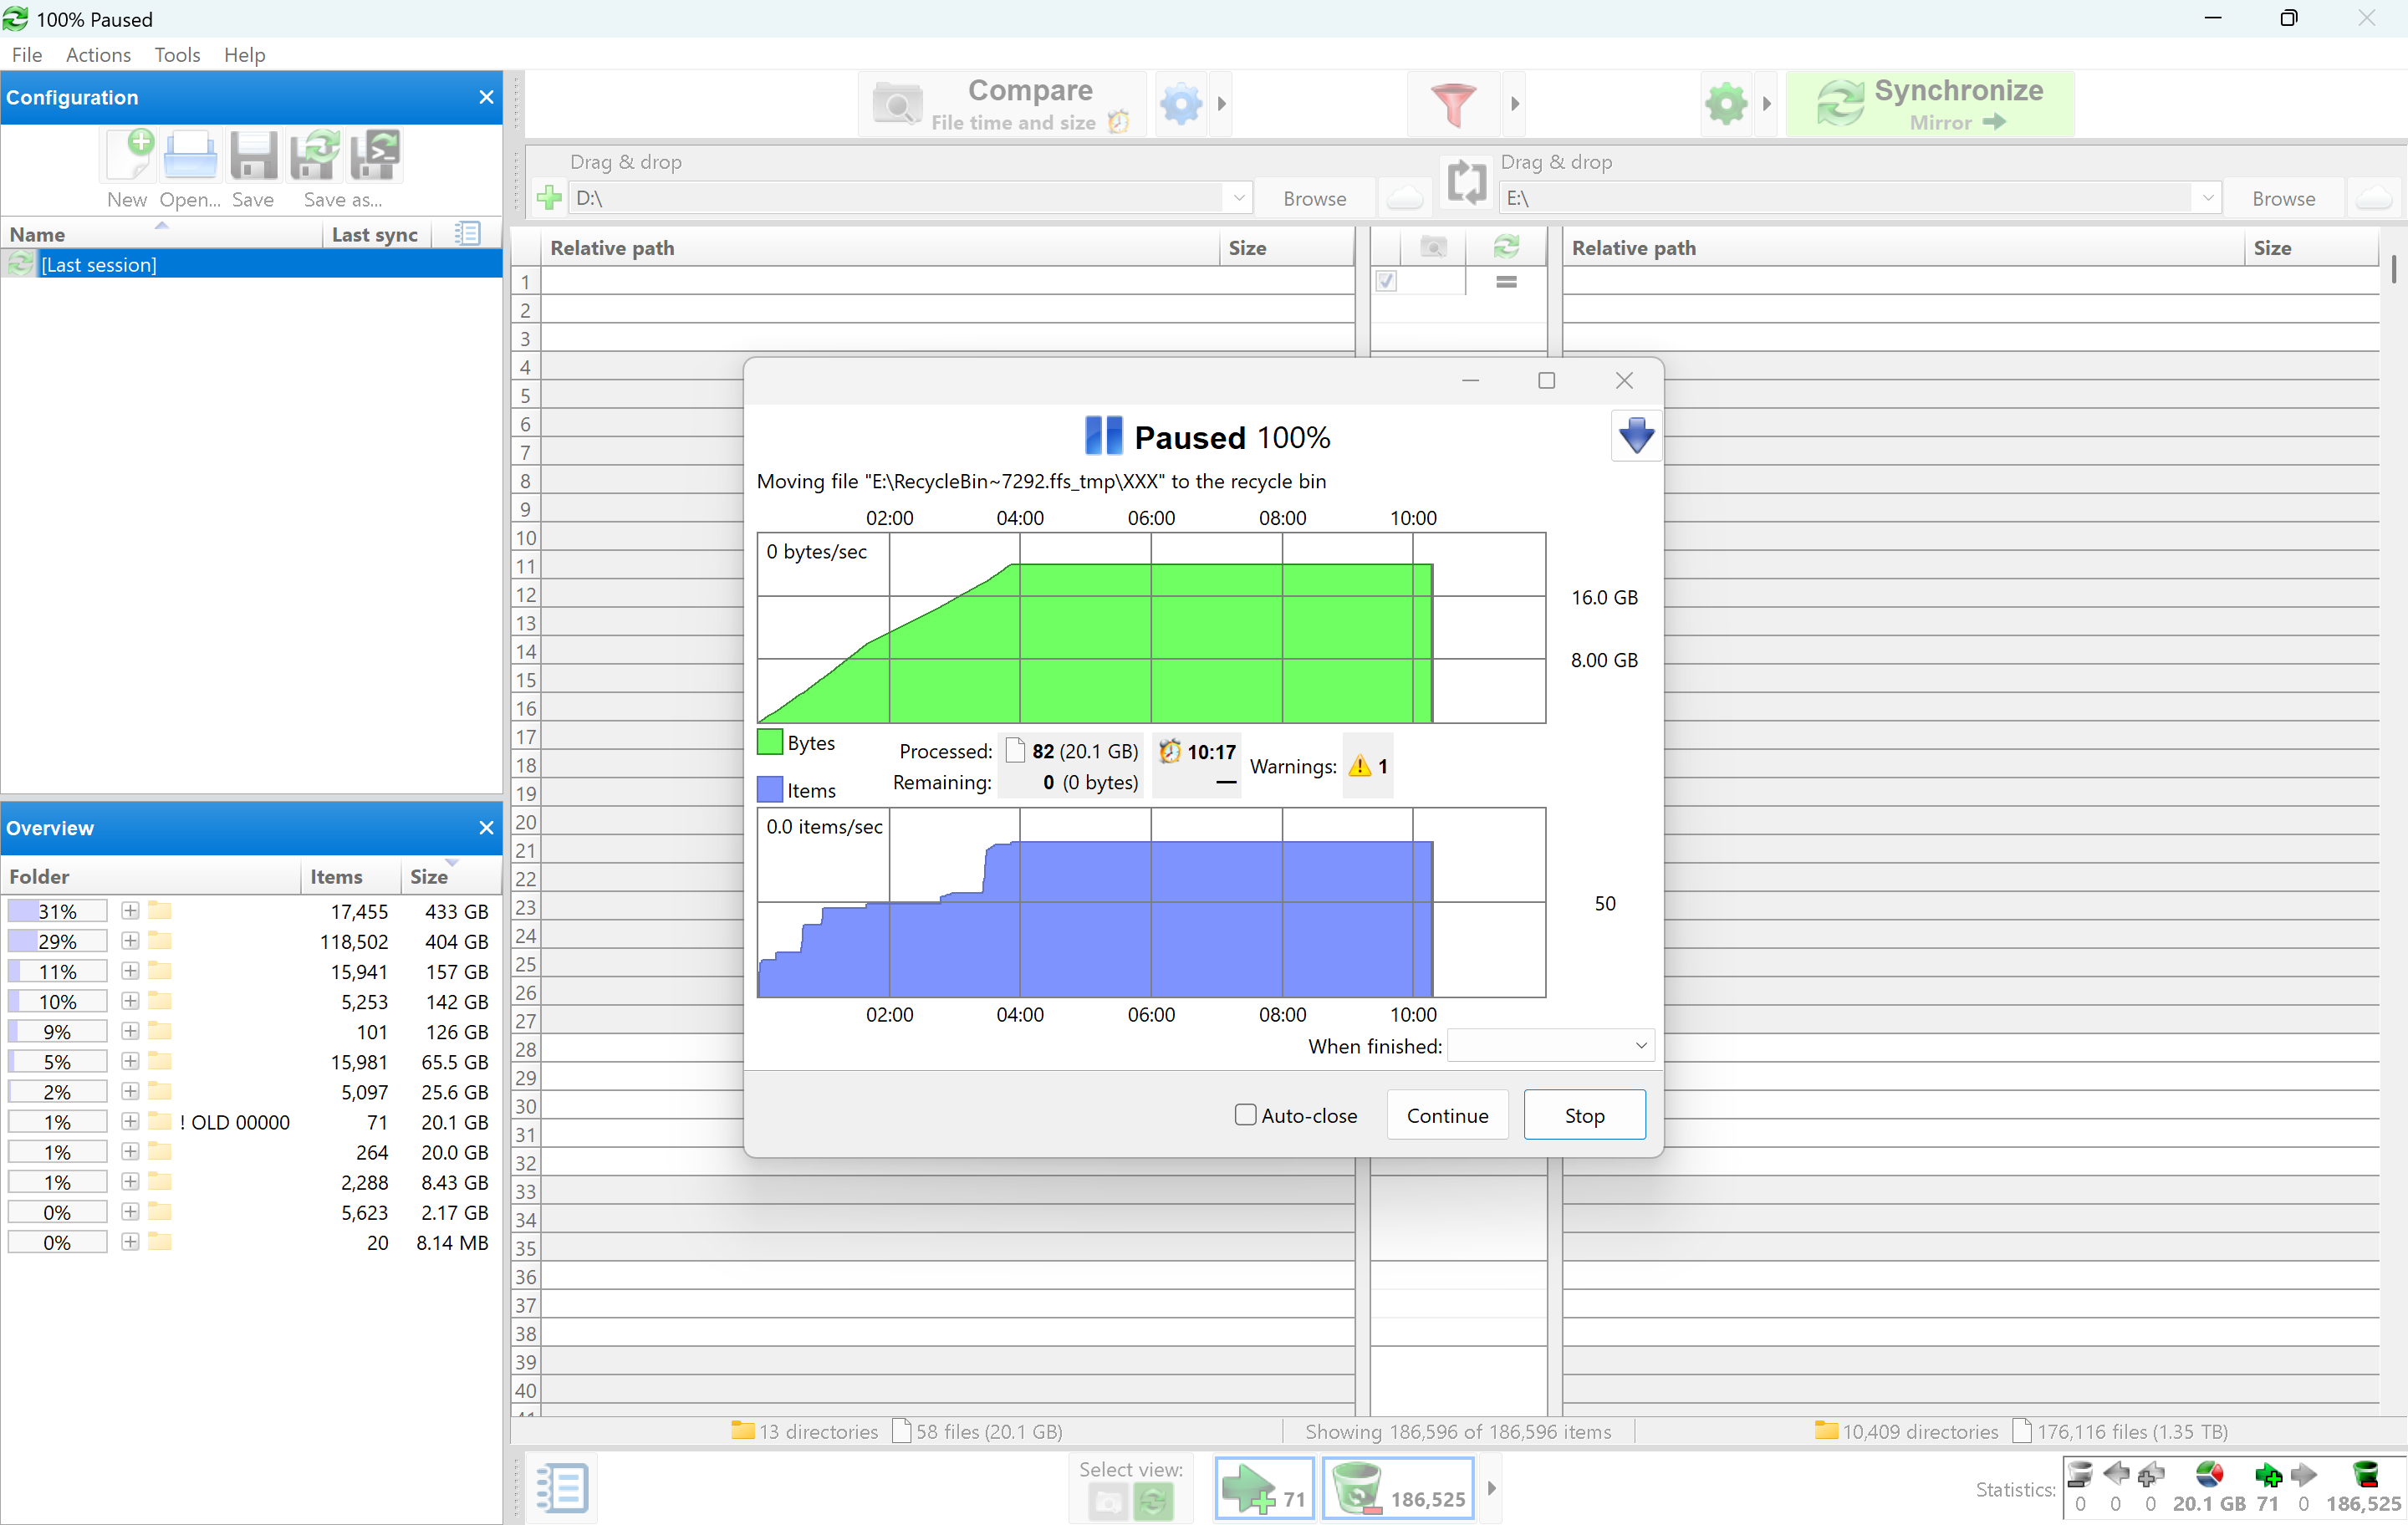The height and width of the screenshot is (1525, 2408).
Task: Click the action column sync icon header
Action: [1506, 247]
